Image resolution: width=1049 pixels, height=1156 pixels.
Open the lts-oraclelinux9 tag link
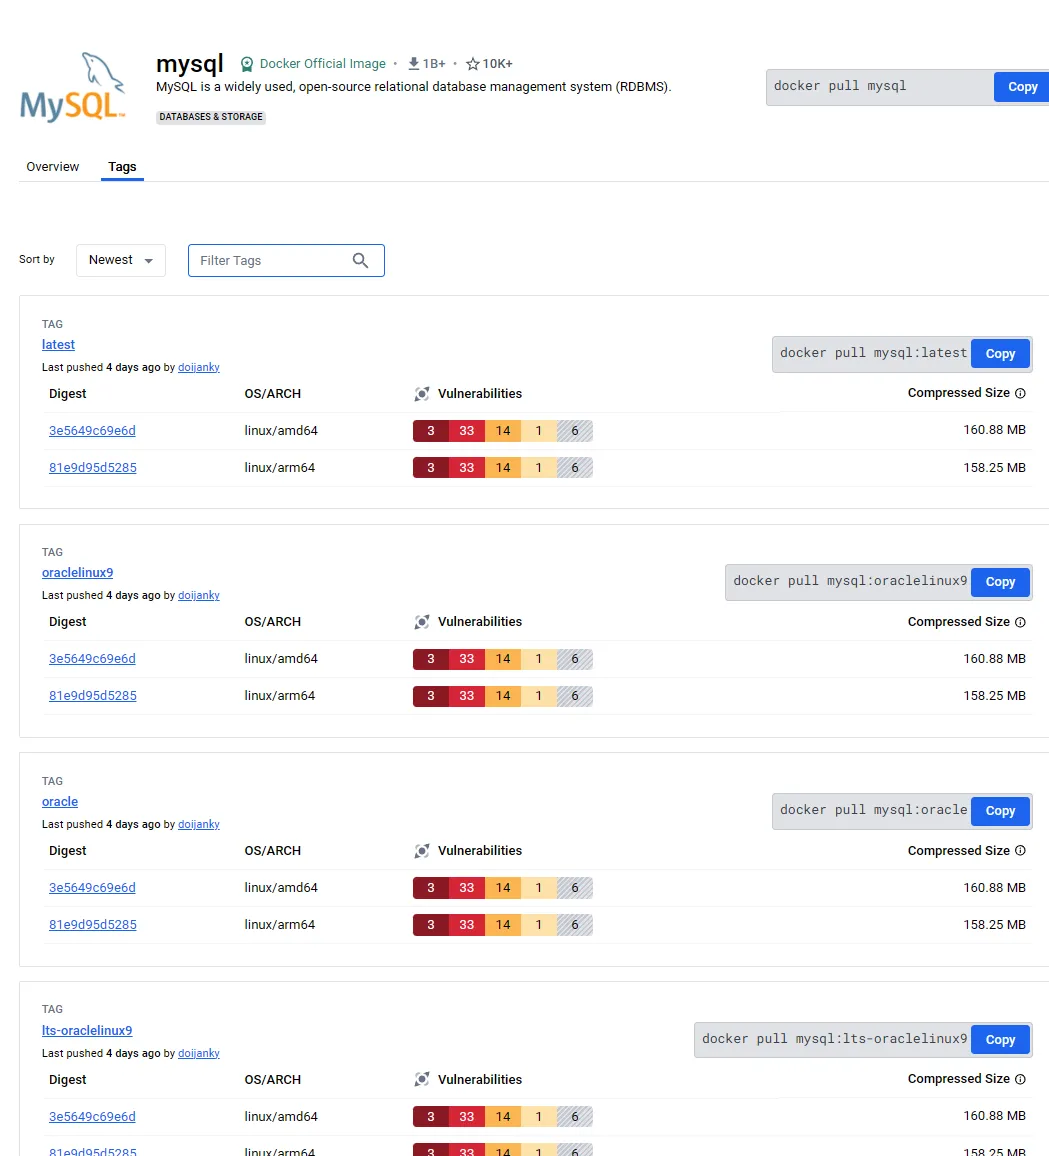87,1030
